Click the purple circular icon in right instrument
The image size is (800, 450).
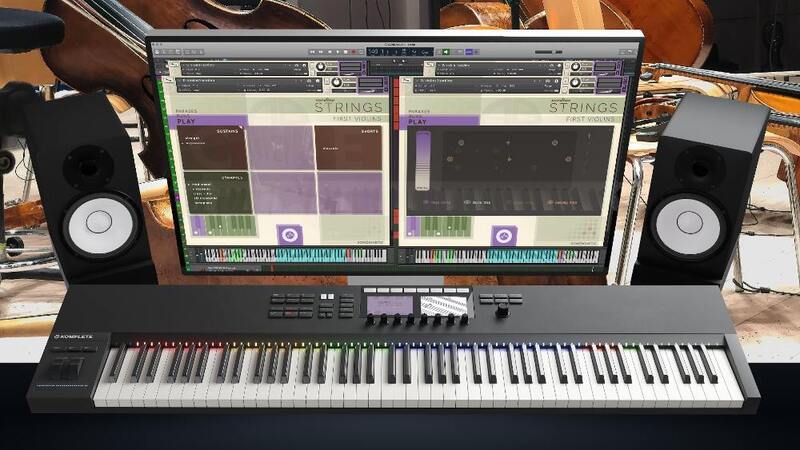point(504,236)
